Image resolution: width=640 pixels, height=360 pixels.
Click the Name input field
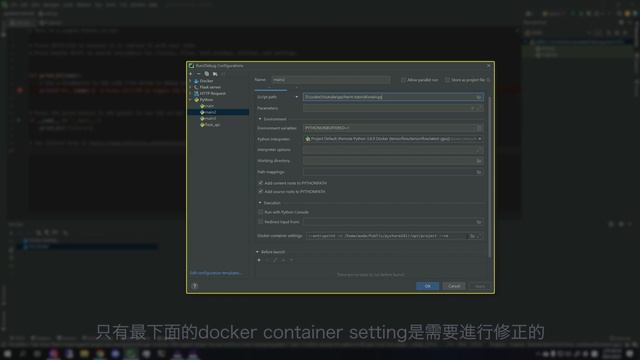coord(331,80)
